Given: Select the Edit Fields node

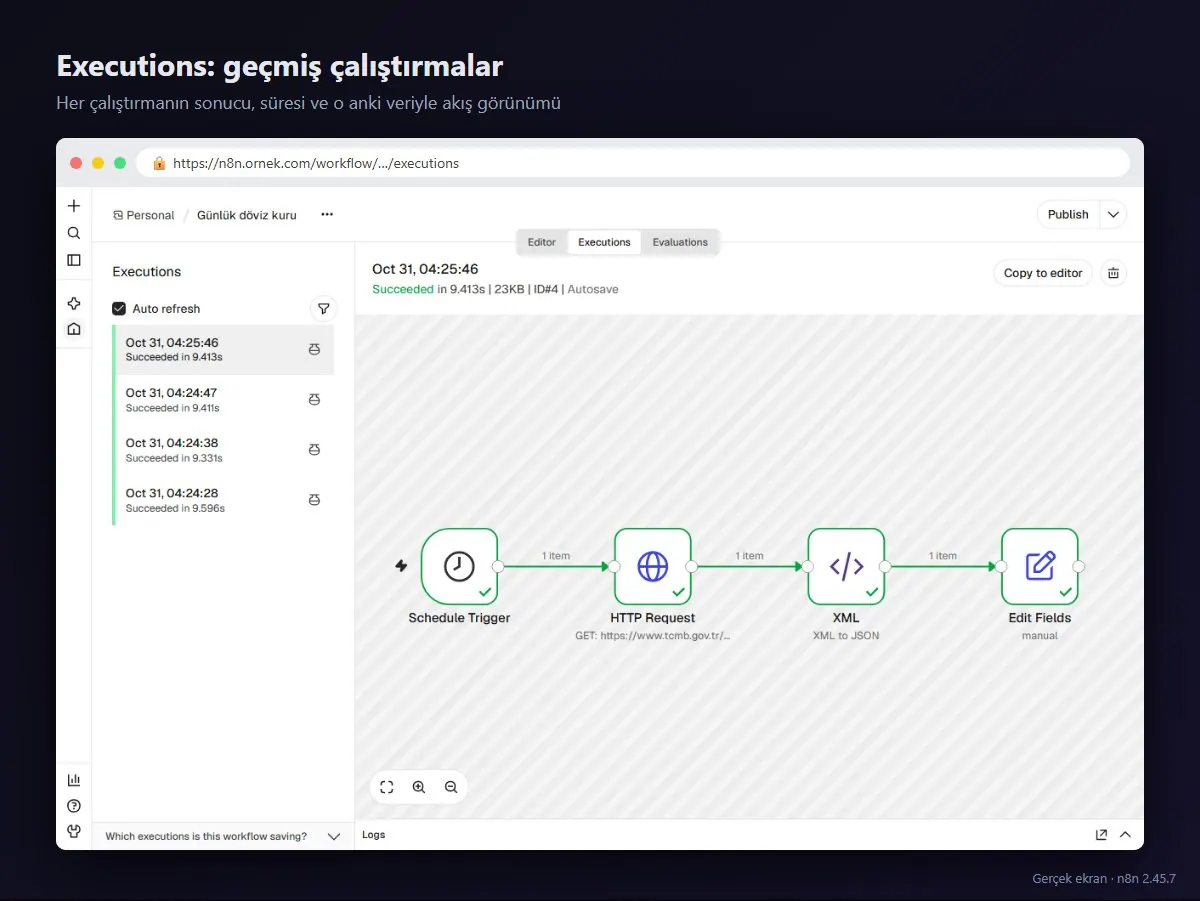Looking at the screenshot, I should point(1040,566).
